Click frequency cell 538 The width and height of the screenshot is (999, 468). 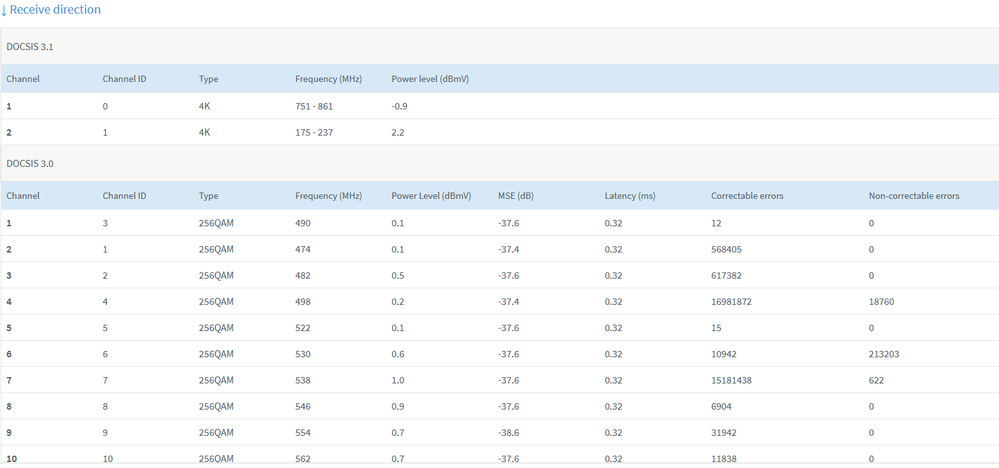303,380
